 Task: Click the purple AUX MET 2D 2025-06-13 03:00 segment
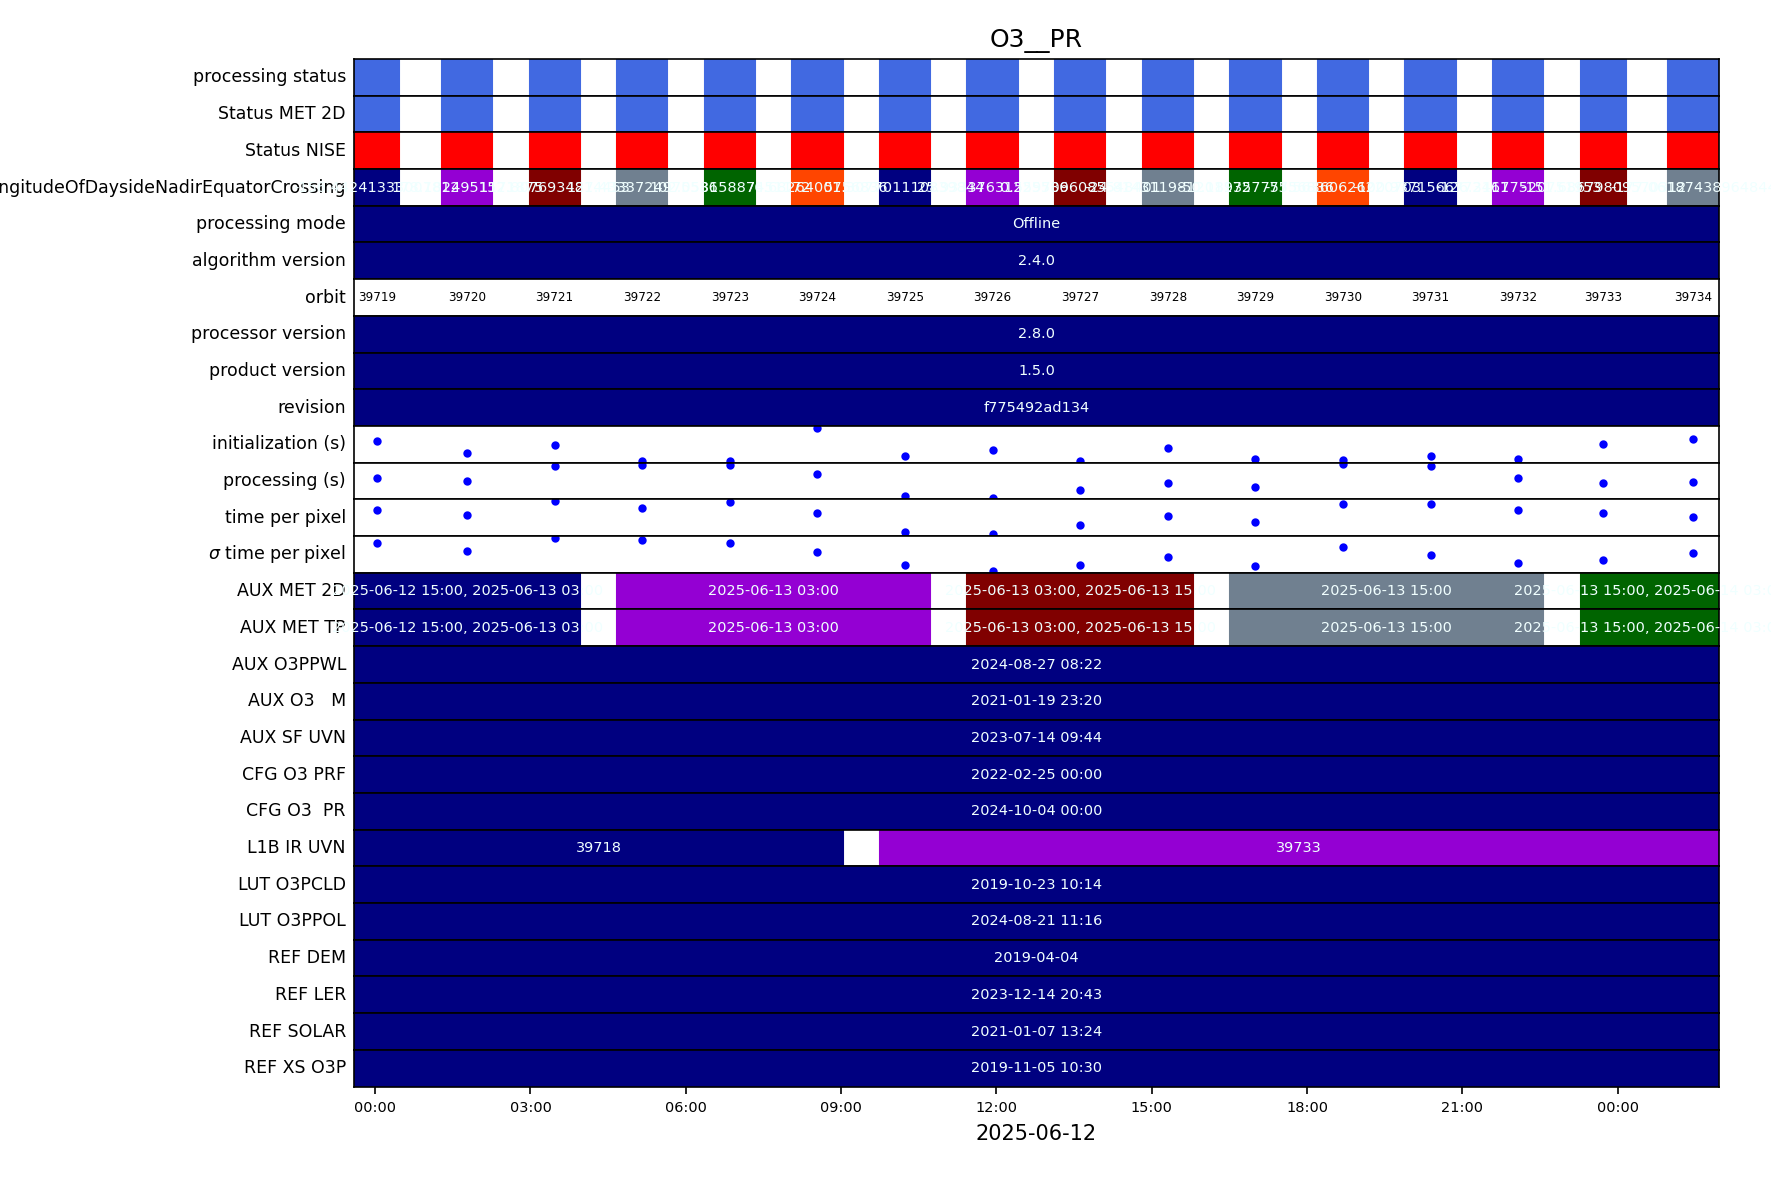click(x=773, y=590)
